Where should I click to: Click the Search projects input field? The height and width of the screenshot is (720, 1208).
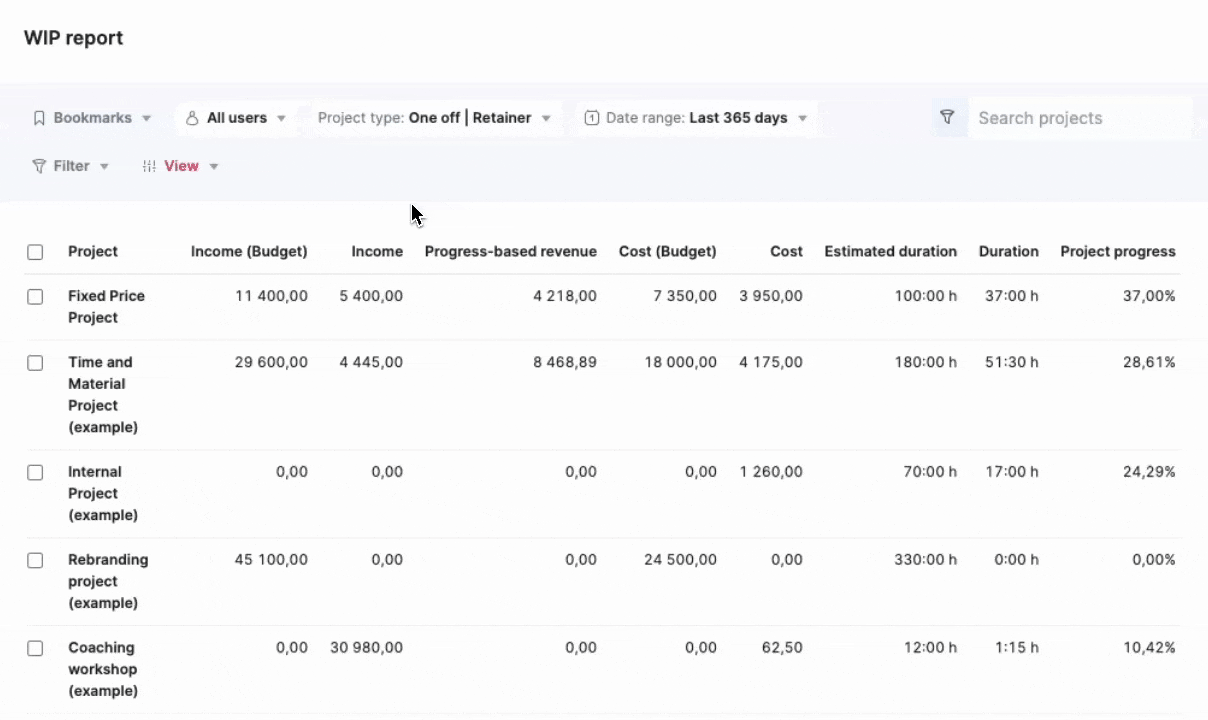tap(1080, 118)
